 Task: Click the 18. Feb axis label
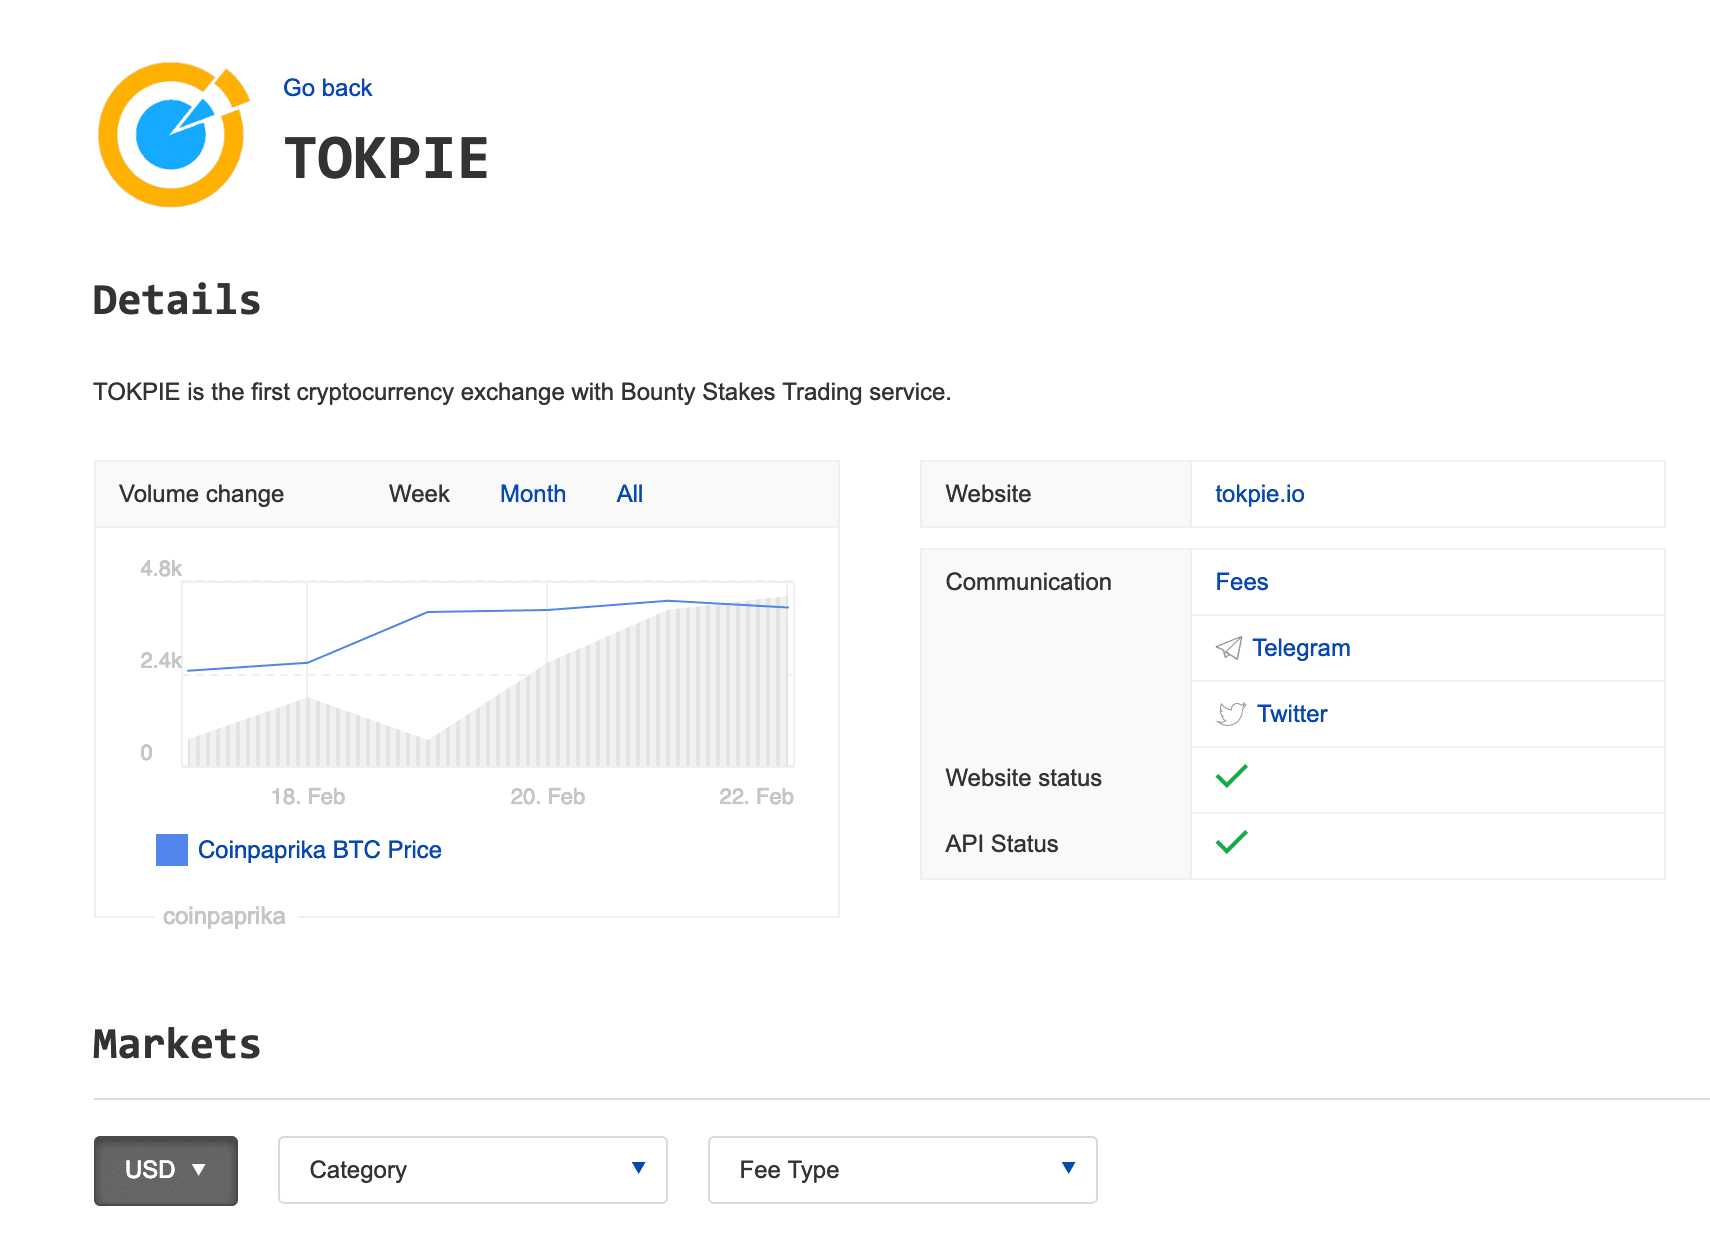(x=308, y=797)
